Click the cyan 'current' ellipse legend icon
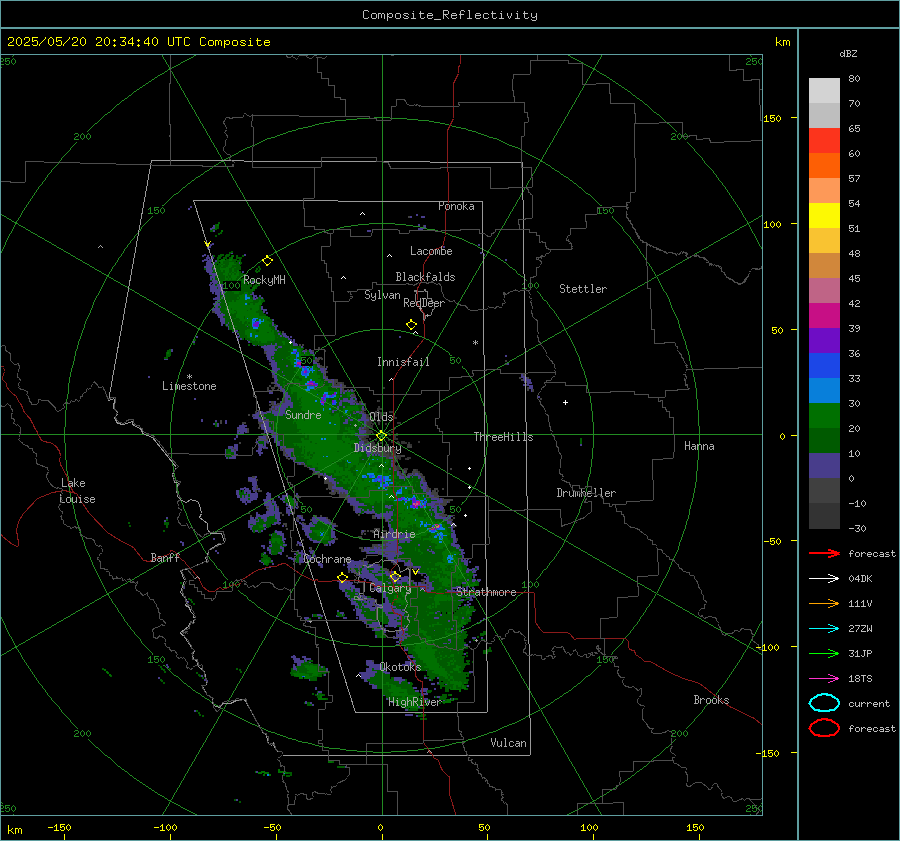900x841 pixels. coord(824,703)
